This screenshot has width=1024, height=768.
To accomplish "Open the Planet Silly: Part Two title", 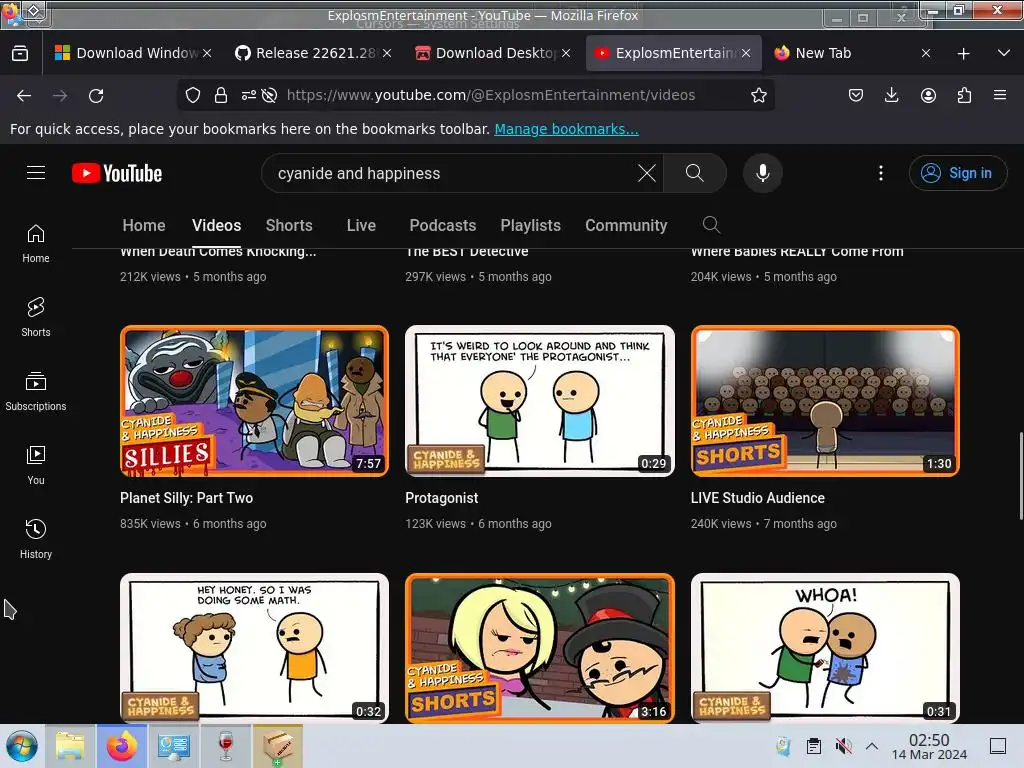I will click(x=186, y=498).
